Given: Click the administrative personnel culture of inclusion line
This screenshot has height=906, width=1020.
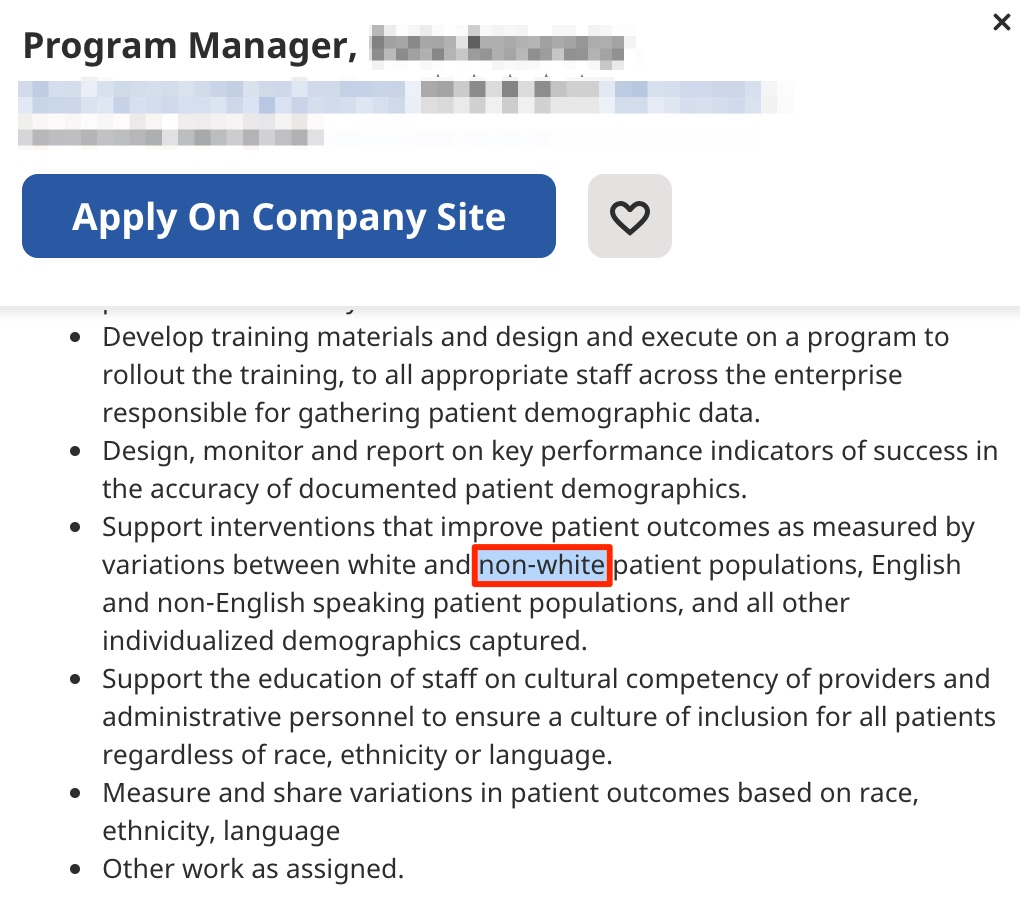Looking at the screenshot, I should click(x=548, y=717).
